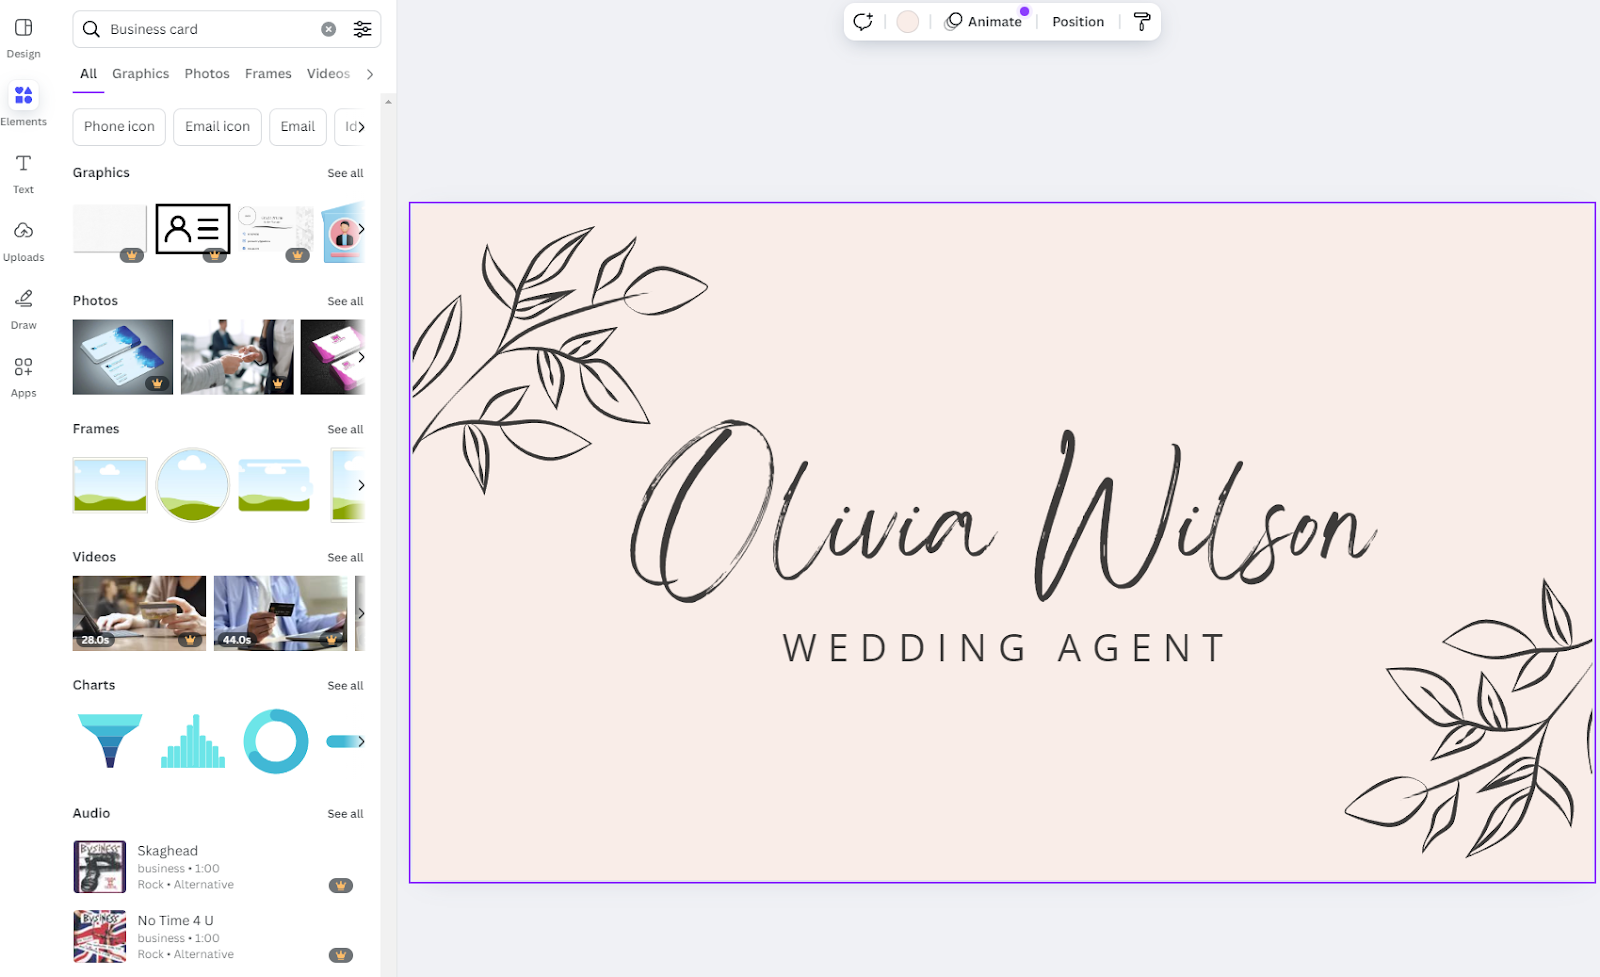Show more Graphics thumbnails via the arrow
The height and width of the screenshot is (977, 1600).
pyautogui.click(x=360, y=229)
